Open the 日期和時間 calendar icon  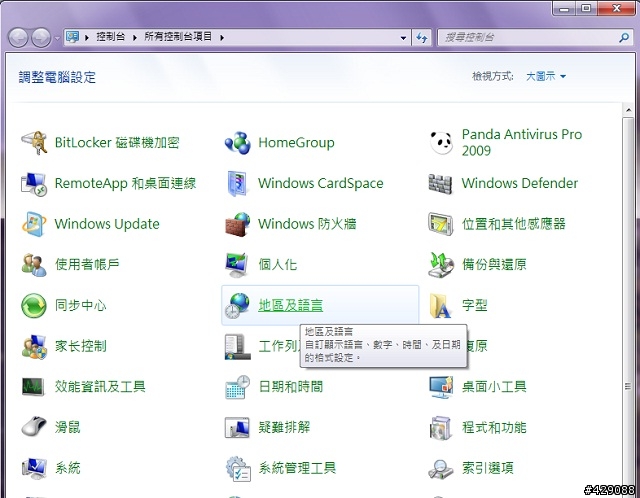[238, 387]
